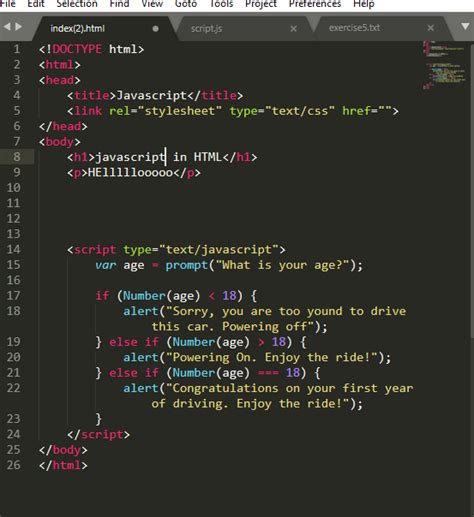Open the Edit menu

(x=36, y=4)
